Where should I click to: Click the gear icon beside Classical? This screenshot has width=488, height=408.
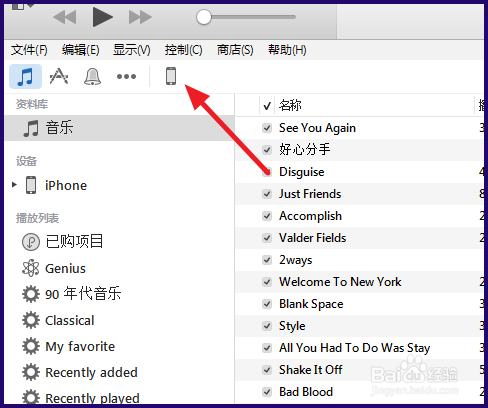(31, 320)
